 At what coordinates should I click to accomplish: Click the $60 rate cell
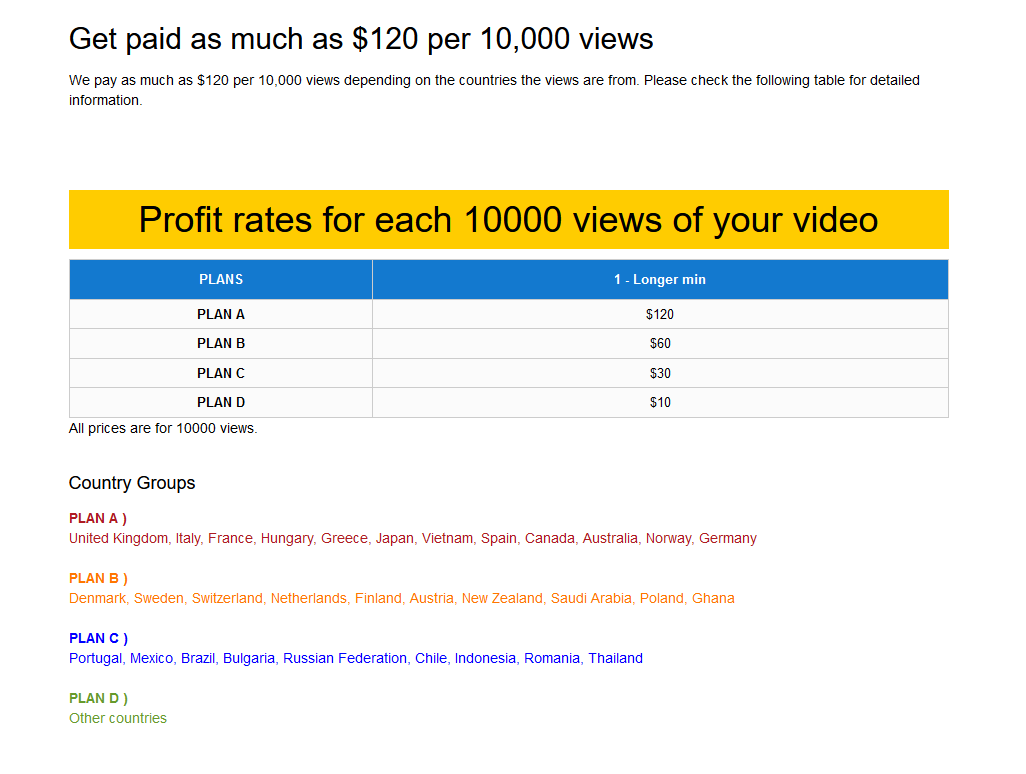(x=659, y=343)
